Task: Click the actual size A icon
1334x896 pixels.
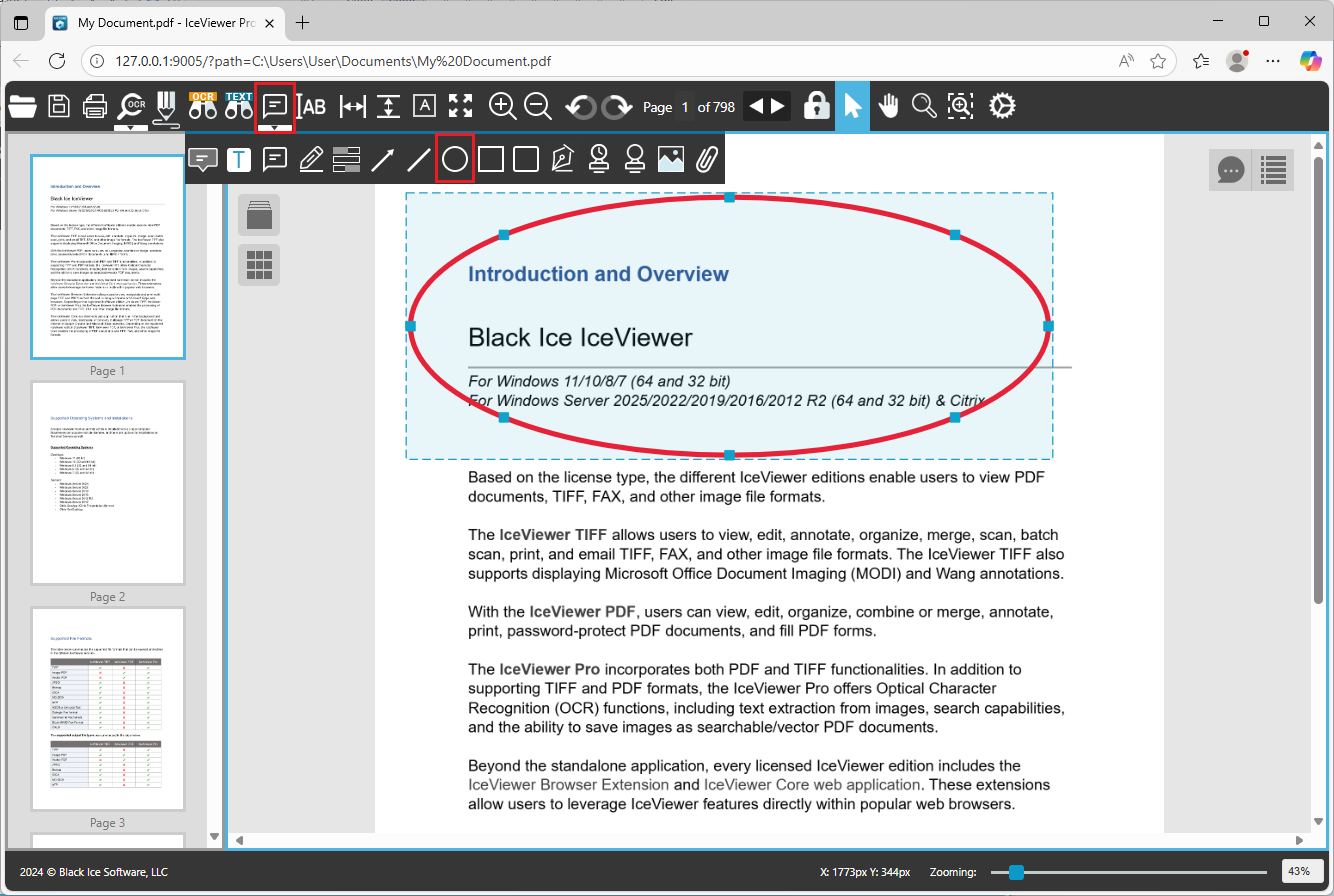Action: [425, 107]
